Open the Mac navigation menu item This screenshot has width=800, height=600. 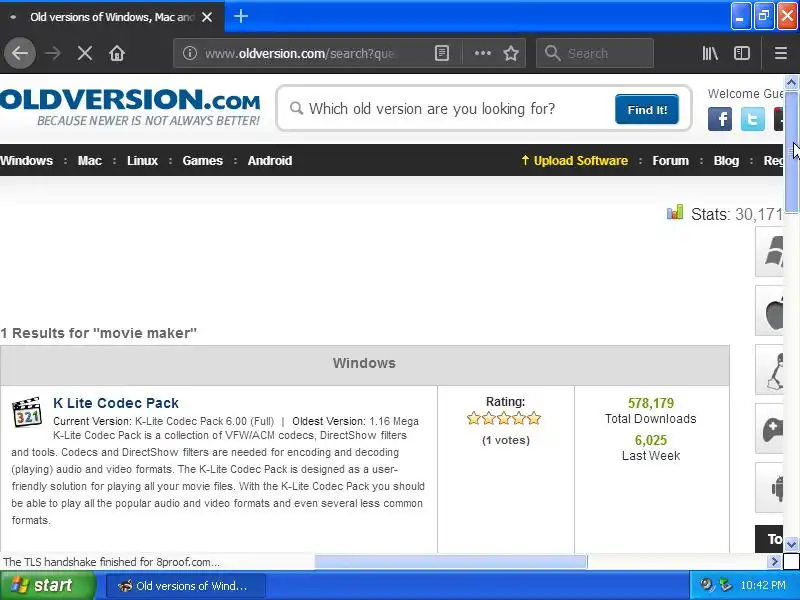tap(90, 161)
